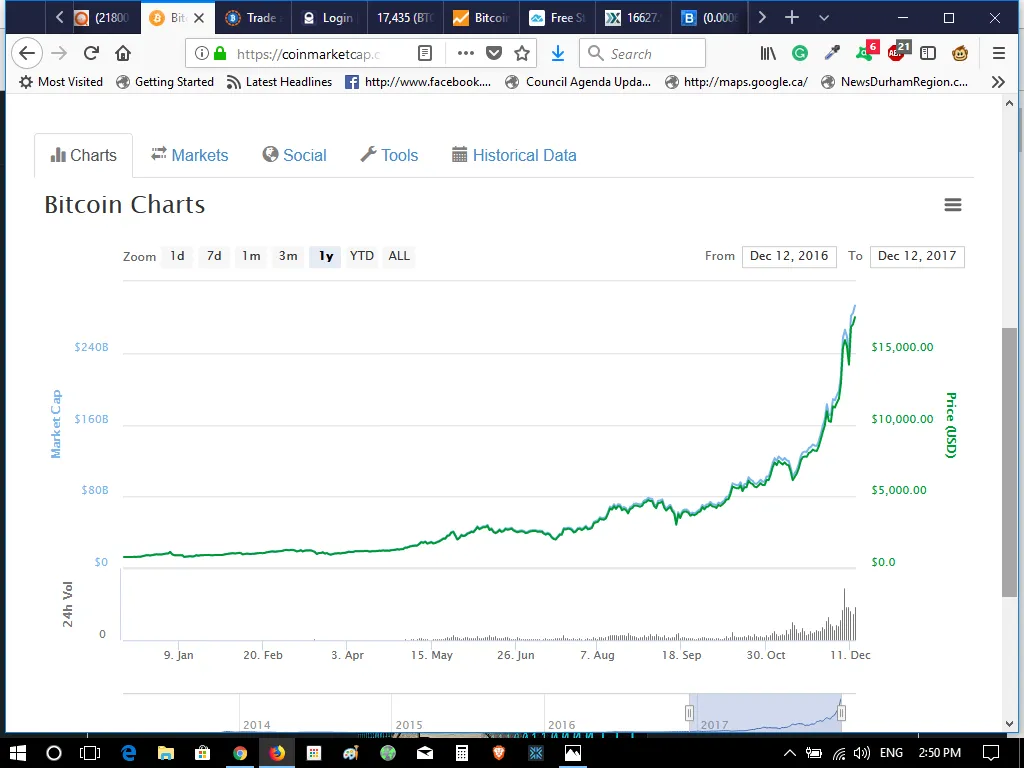Open the Social tab
Viewport: 1024px width, 768px height.
click(295, 155)
